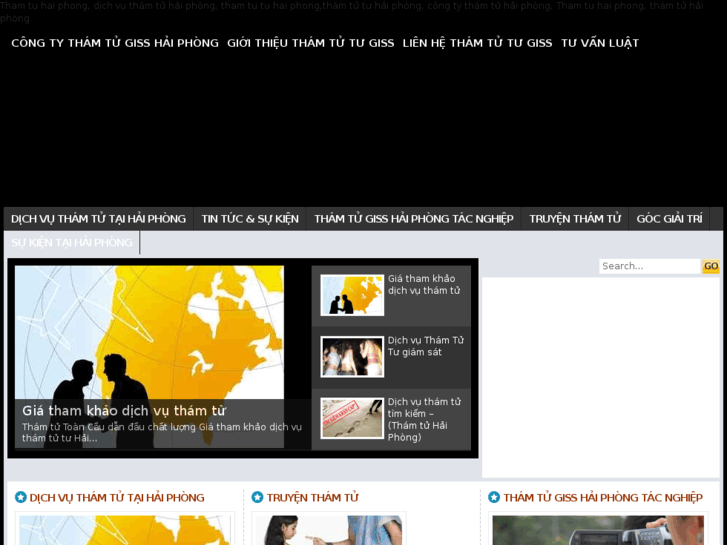Click featured excerpt Thám tử Toàn Cầu dẫn đầu

point(162,432)
